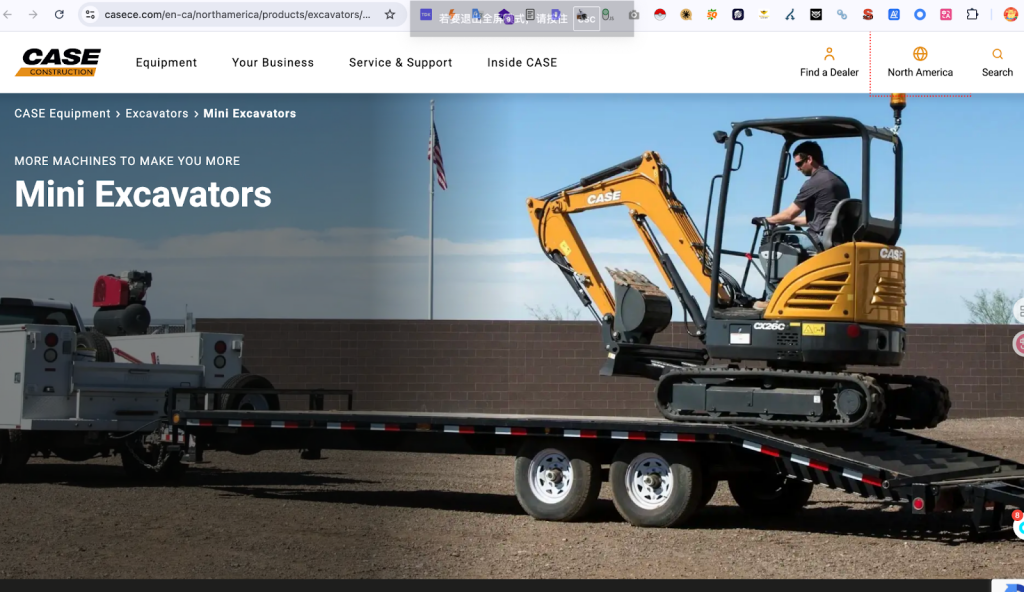
Task: Expand the Service & Support menu
Action: click(400, 62)
